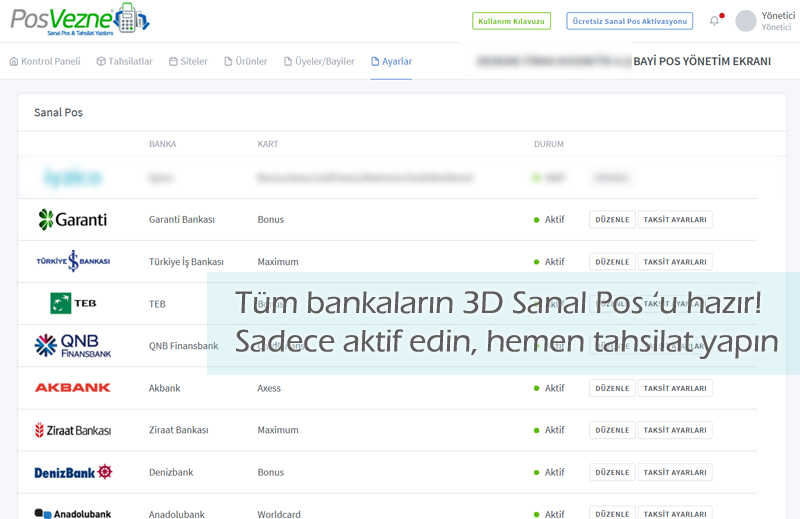Open TAKSİT AYARLARI for Türkiye İş Bankası
The height and width of the screenshot is (519, 800).
(x=675, y=262)
